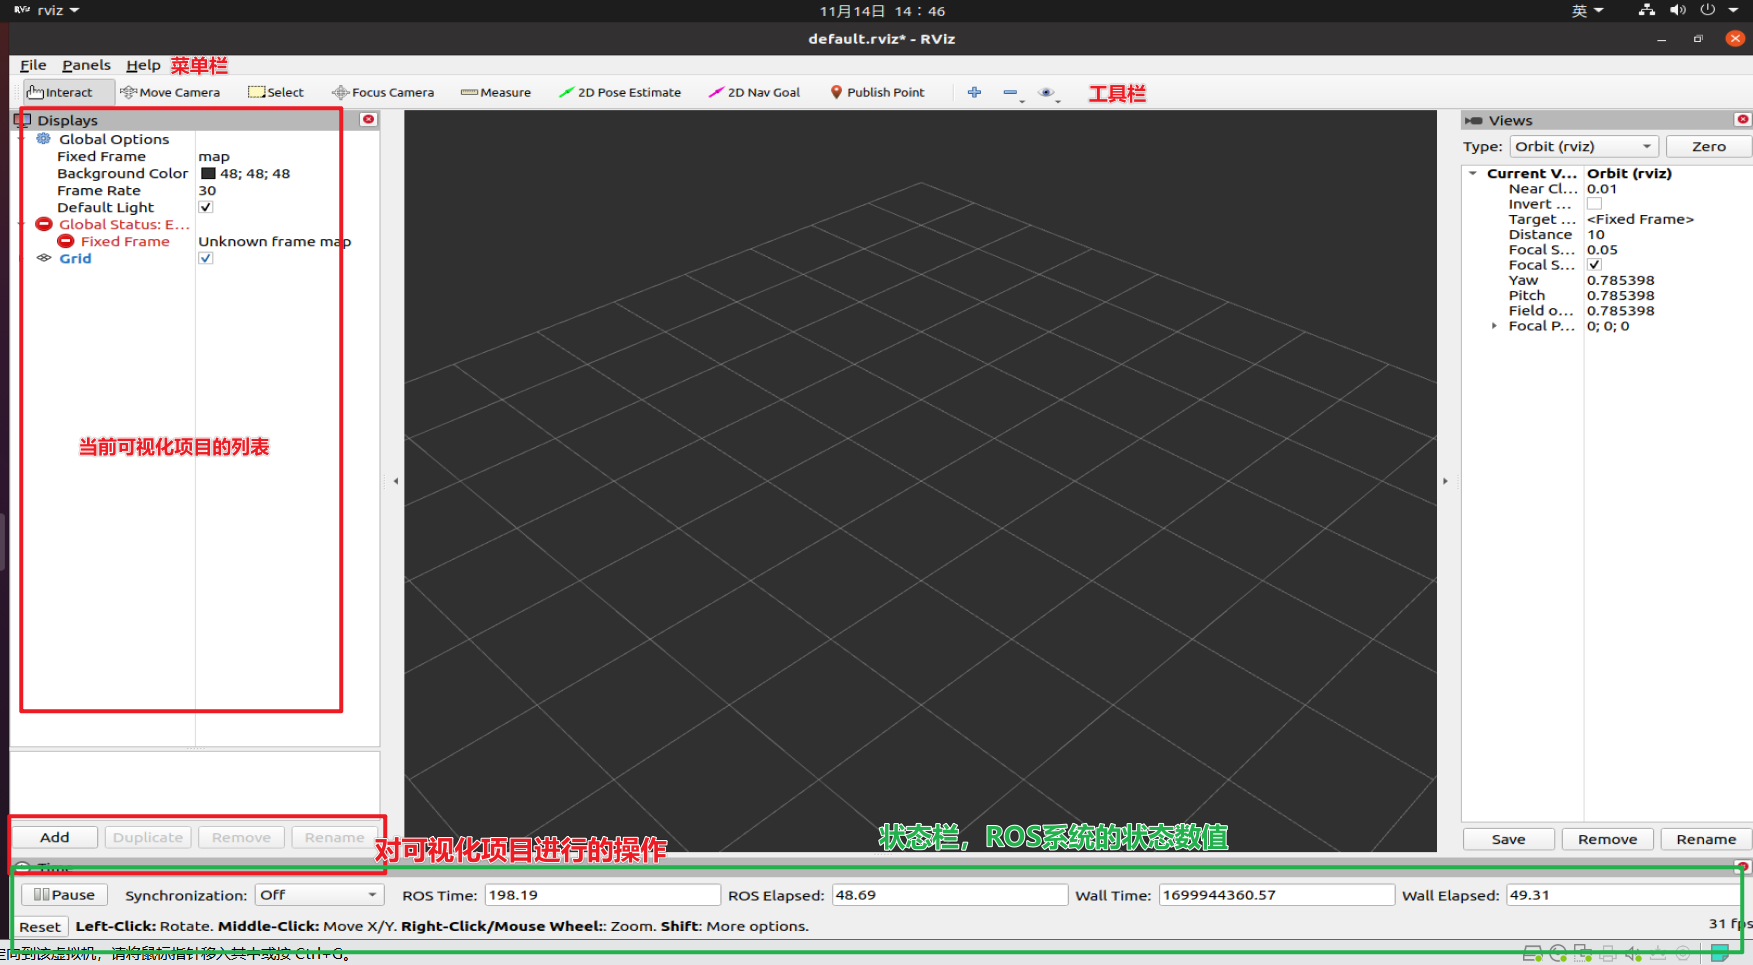This screenshot has height=965, width=1753.
Task: Expand the Focal Point tree node
Action: tap(1494, 326)
